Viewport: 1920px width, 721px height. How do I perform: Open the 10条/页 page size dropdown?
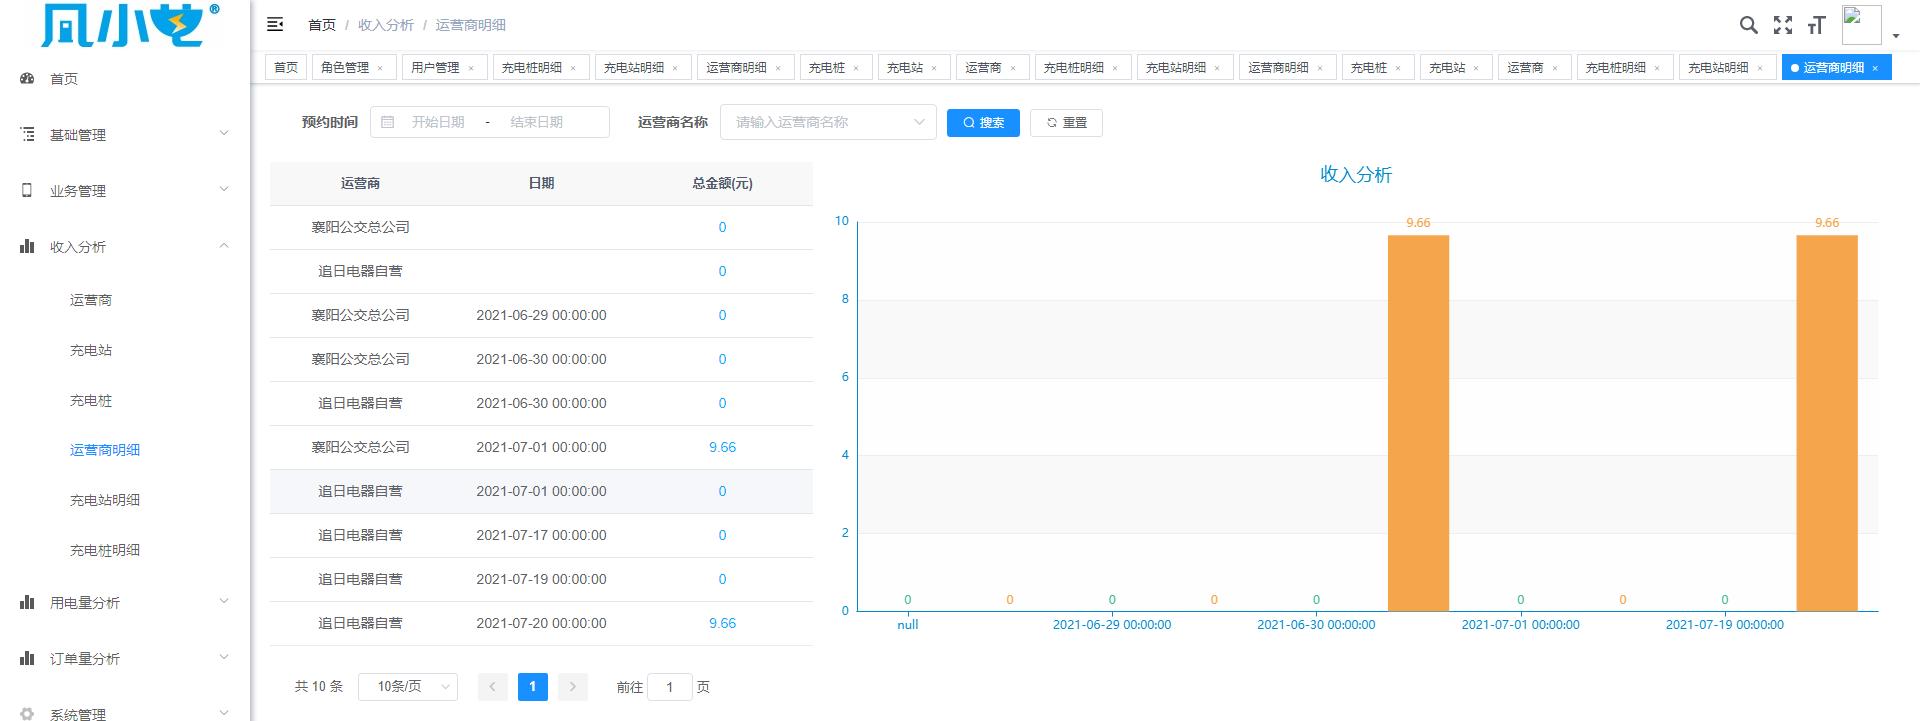408,687
